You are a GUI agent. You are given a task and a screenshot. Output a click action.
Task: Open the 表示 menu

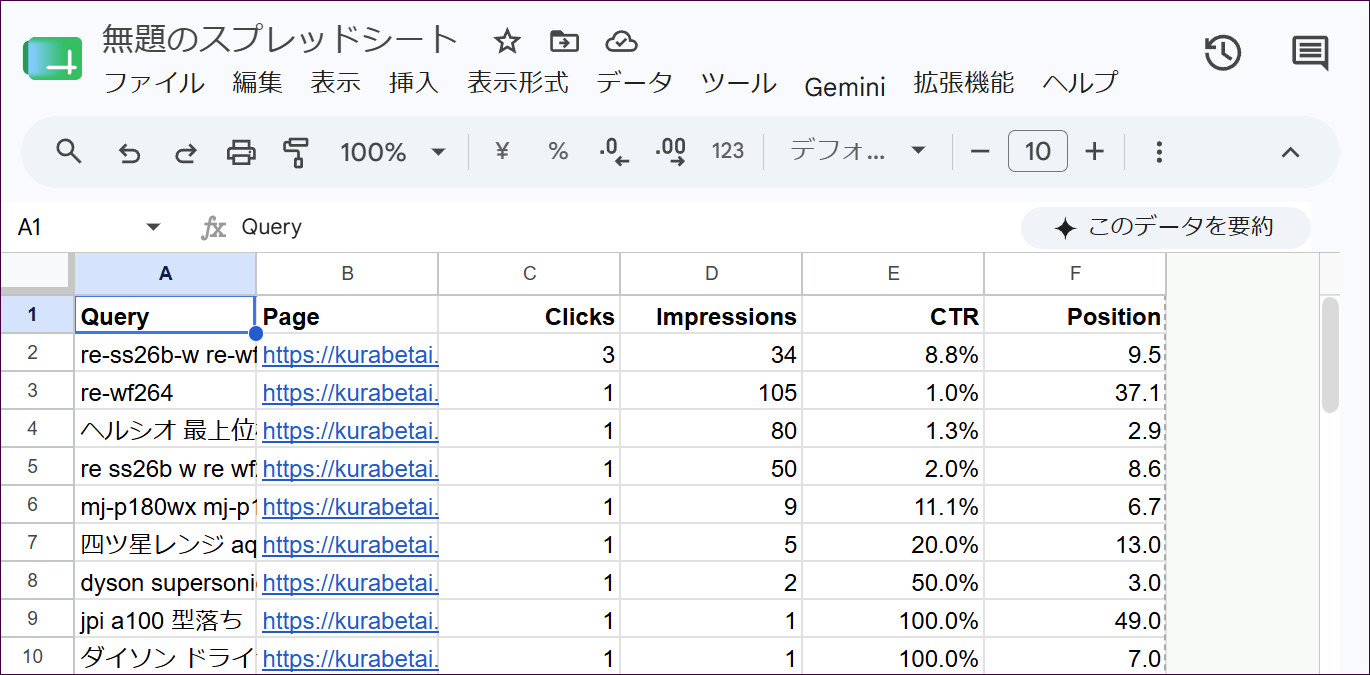(335, 83)
